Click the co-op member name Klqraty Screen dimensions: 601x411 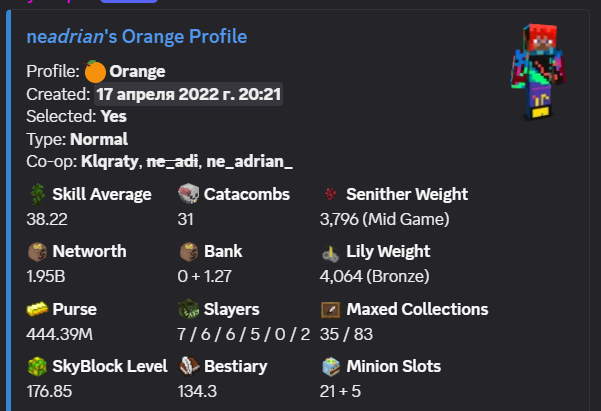pyautogui.click(x=109, y=162)
